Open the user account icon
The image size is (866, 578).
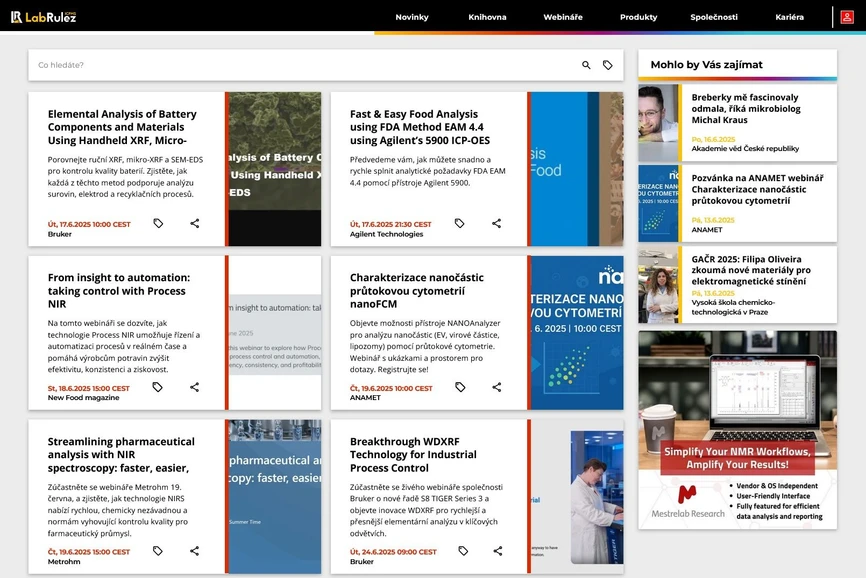(x=847, y=17)
